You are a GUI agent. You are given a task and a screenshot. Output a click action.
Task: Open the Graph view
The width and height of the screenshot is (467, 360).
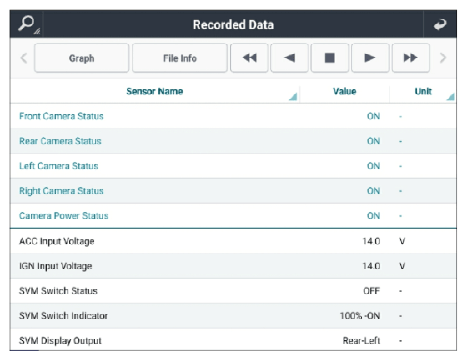click(x=81, y=58)
